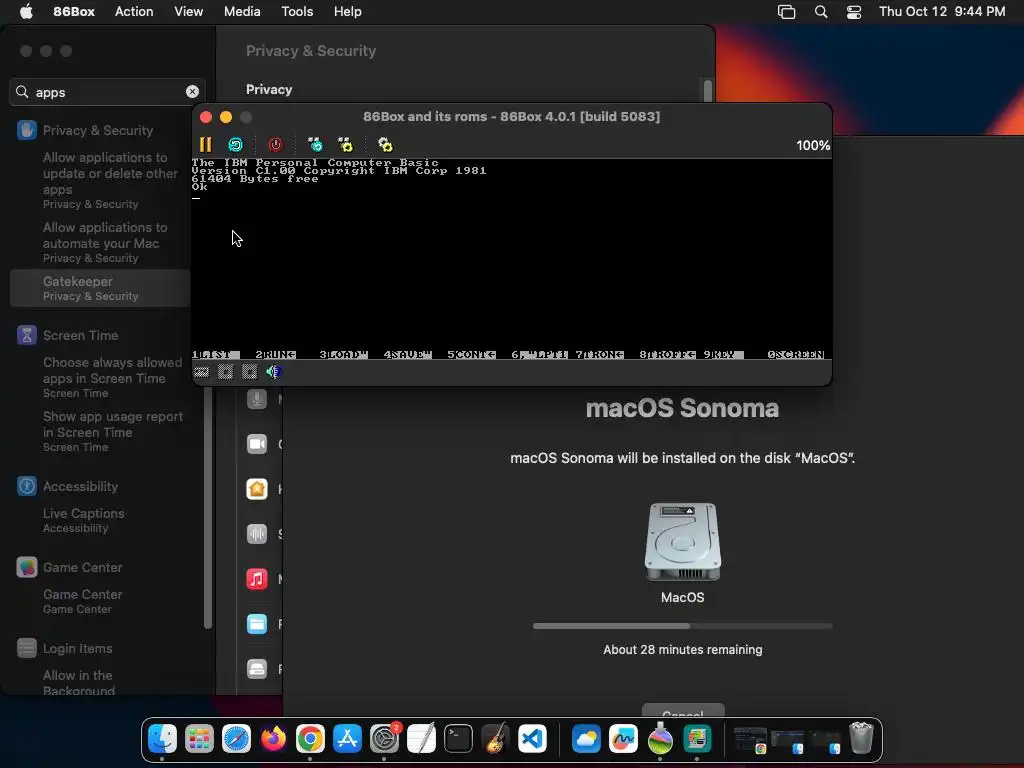The image size is (1024, 768).
Task: Open Finder from the Dock
Action: pos(162,739)
